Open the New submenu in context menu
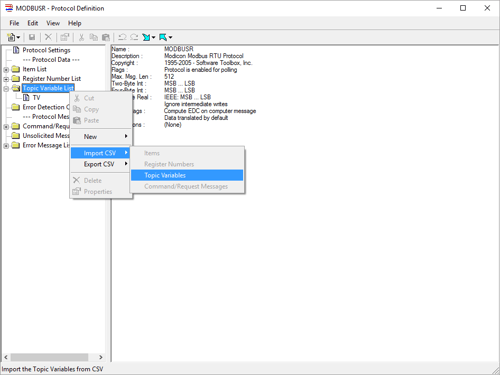Screen dimensions: 500x375 (101, 136)
